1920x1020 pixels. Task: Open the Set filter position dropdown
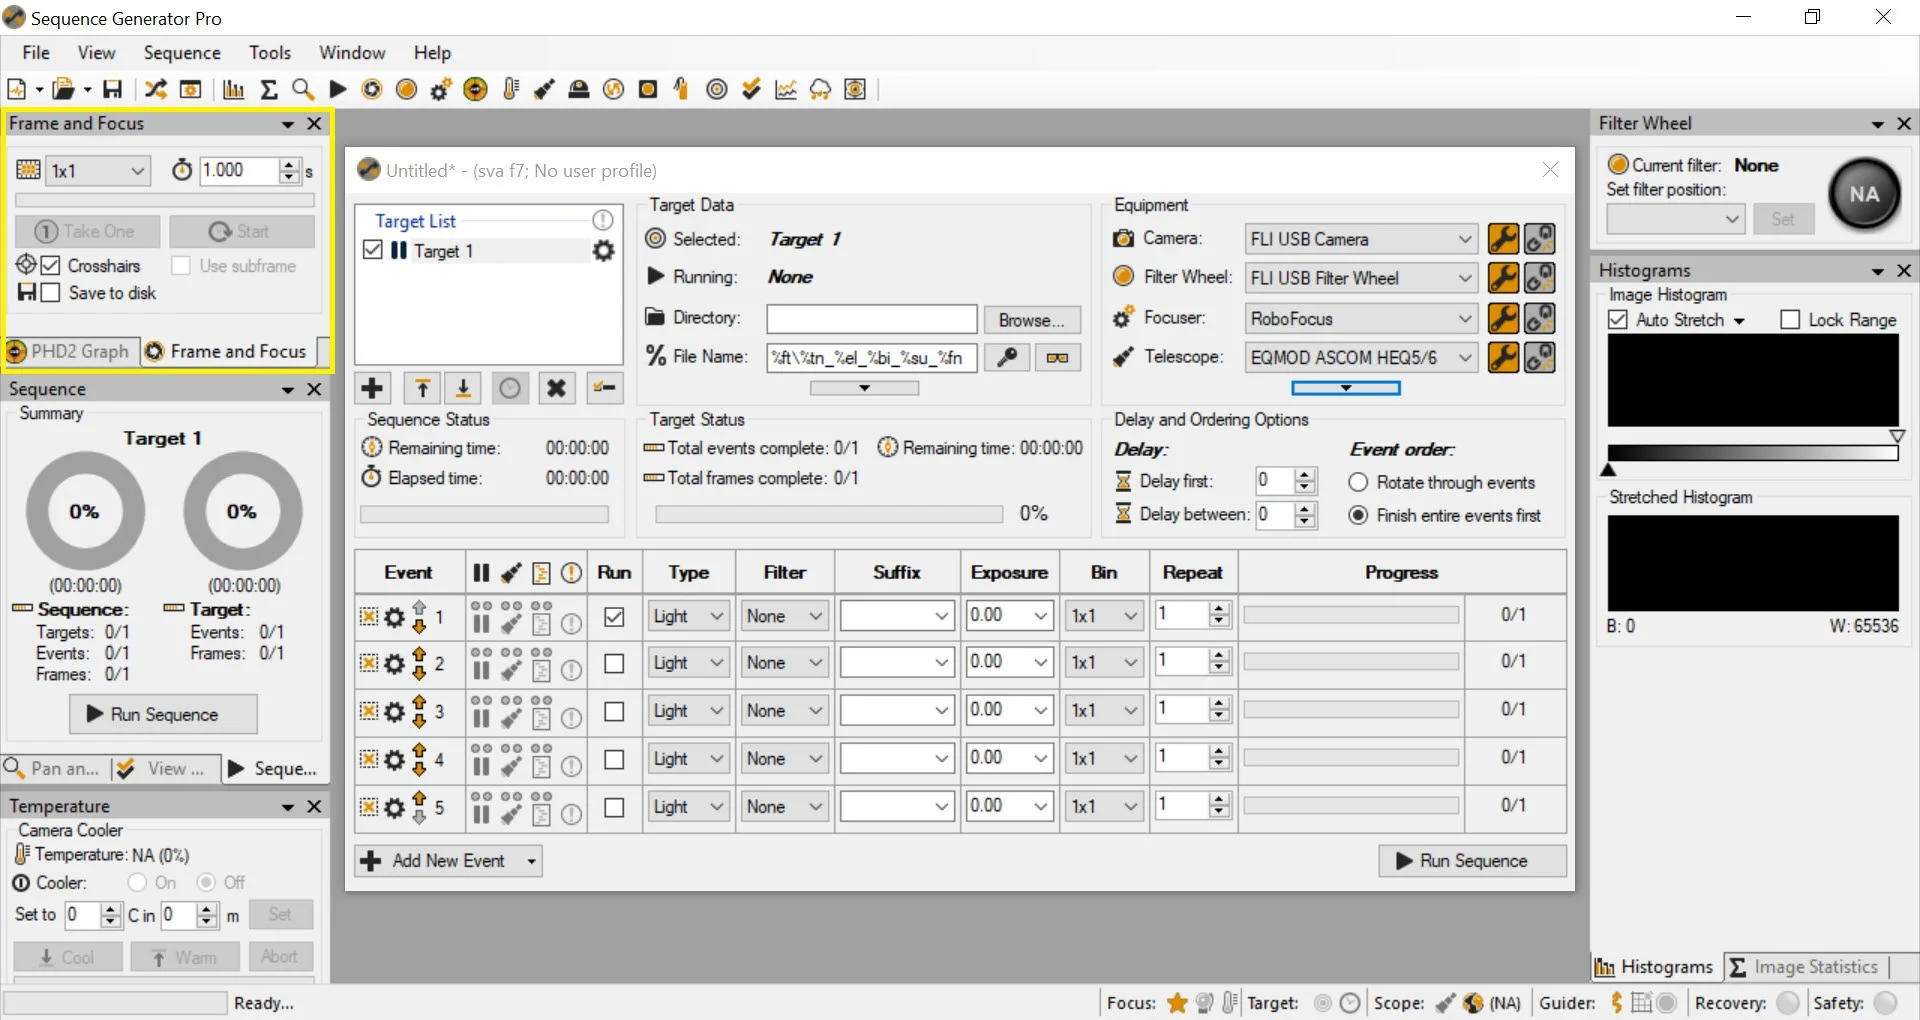(1675, 219)
